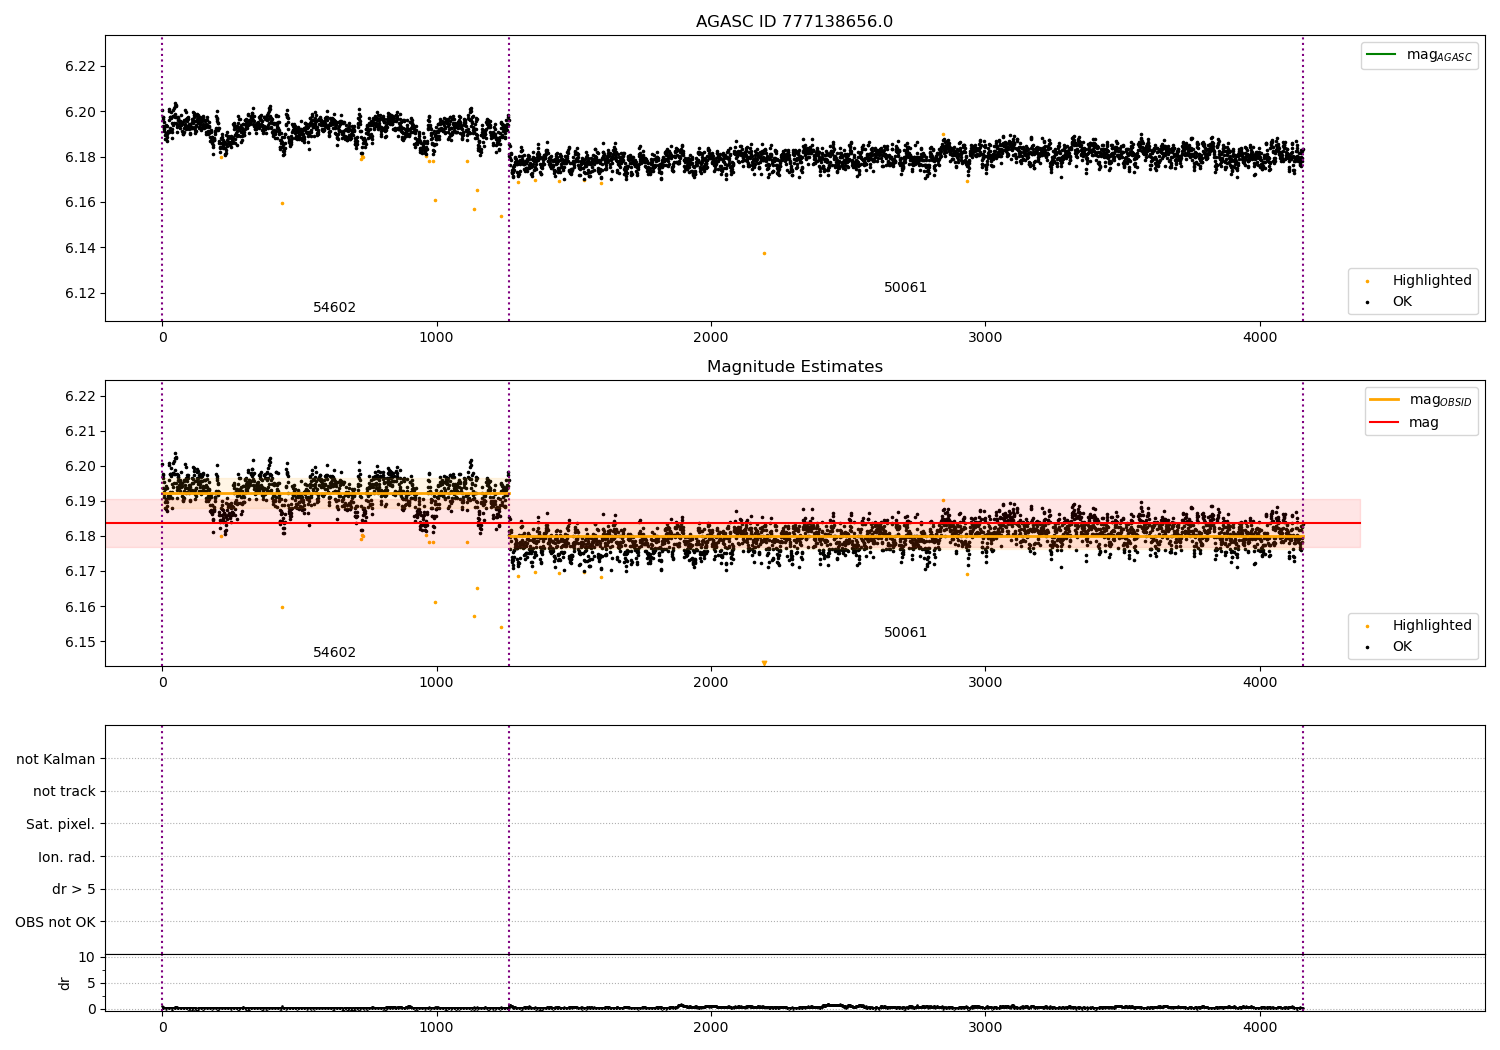Click the 'Sat. pixel.' axis label
Viewport: 1500px width, 1050px height.
point(60,825)
